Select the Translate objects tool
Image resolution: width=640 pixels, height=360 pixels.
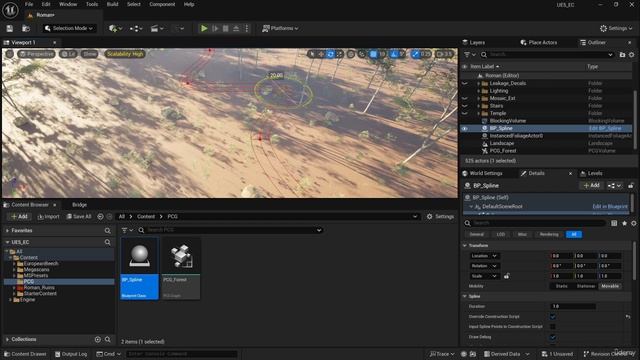click(x=321, y=54)
